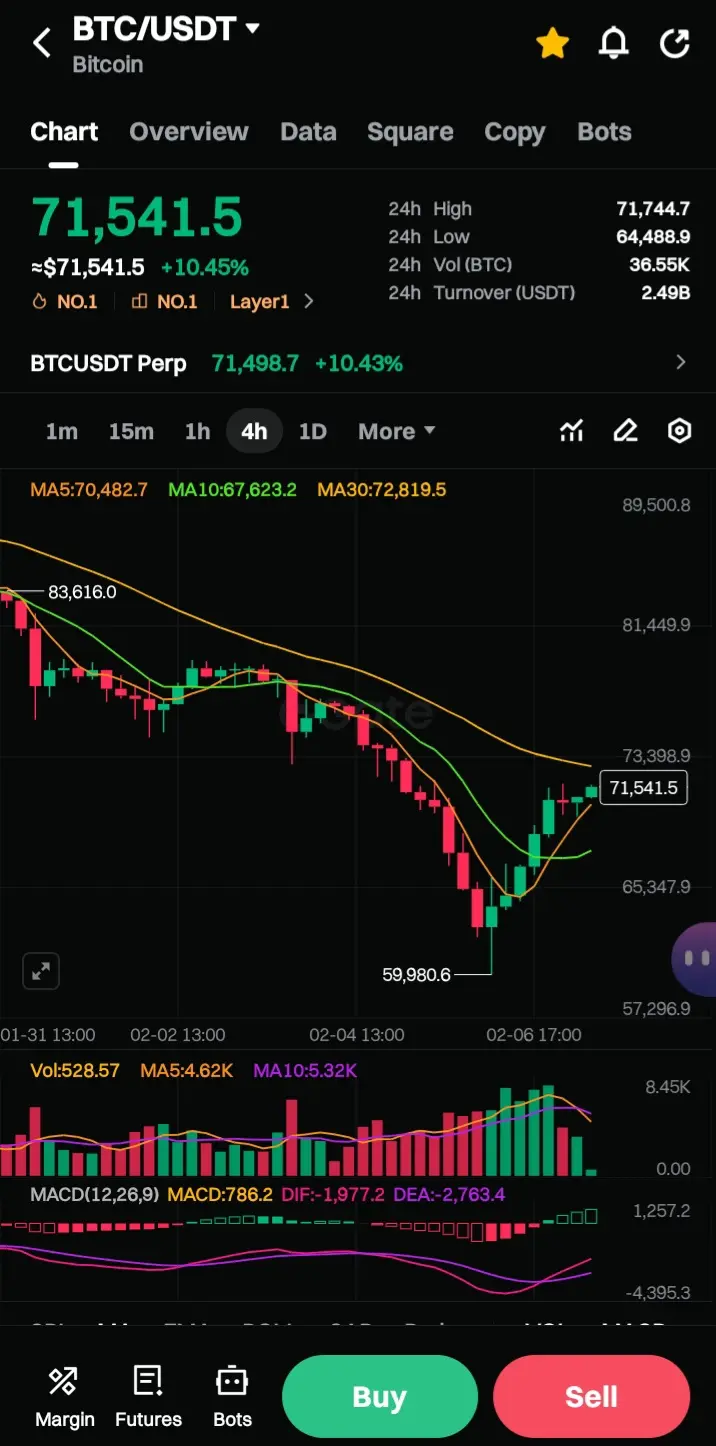Open BTCUSDT Perp contract row
The image size is (716, 1446).
[x=358, y=363]
